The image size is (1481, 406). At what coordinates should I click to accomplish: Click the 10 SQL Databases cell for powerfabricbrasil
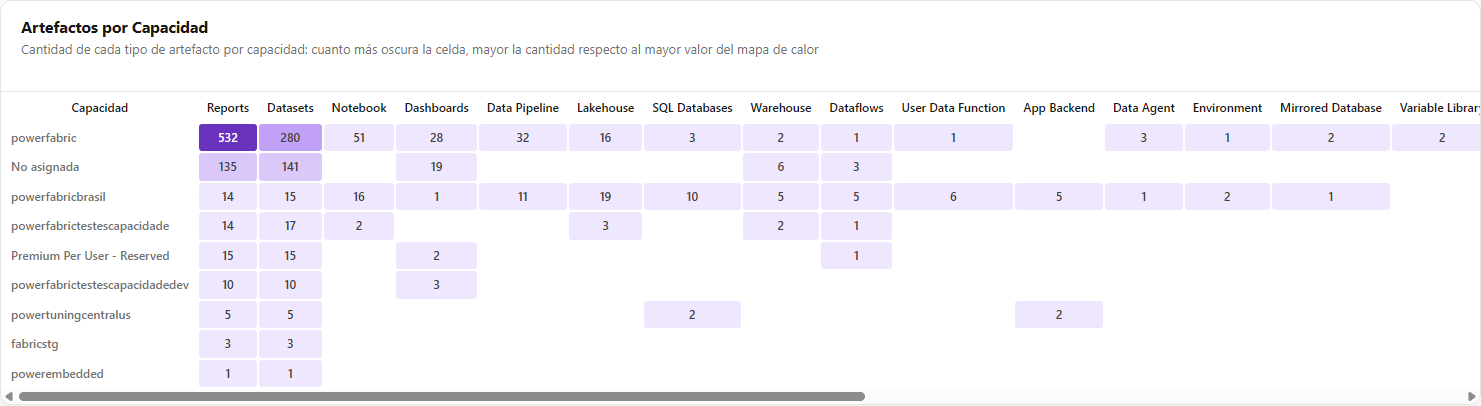coord(692,197)
